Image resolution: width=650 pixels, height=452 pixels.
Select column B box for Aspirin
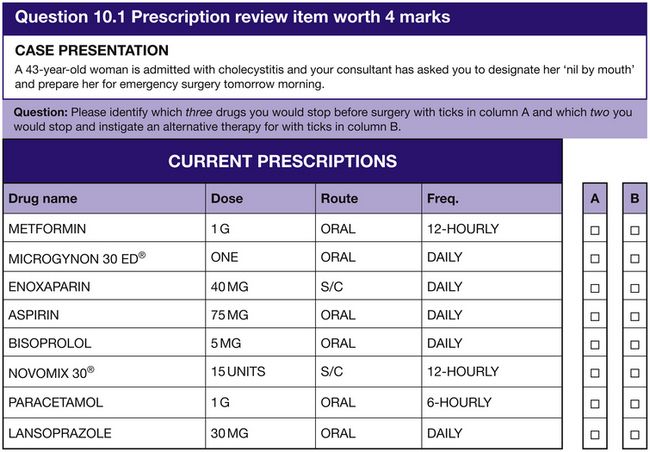(x=635, y=317)
